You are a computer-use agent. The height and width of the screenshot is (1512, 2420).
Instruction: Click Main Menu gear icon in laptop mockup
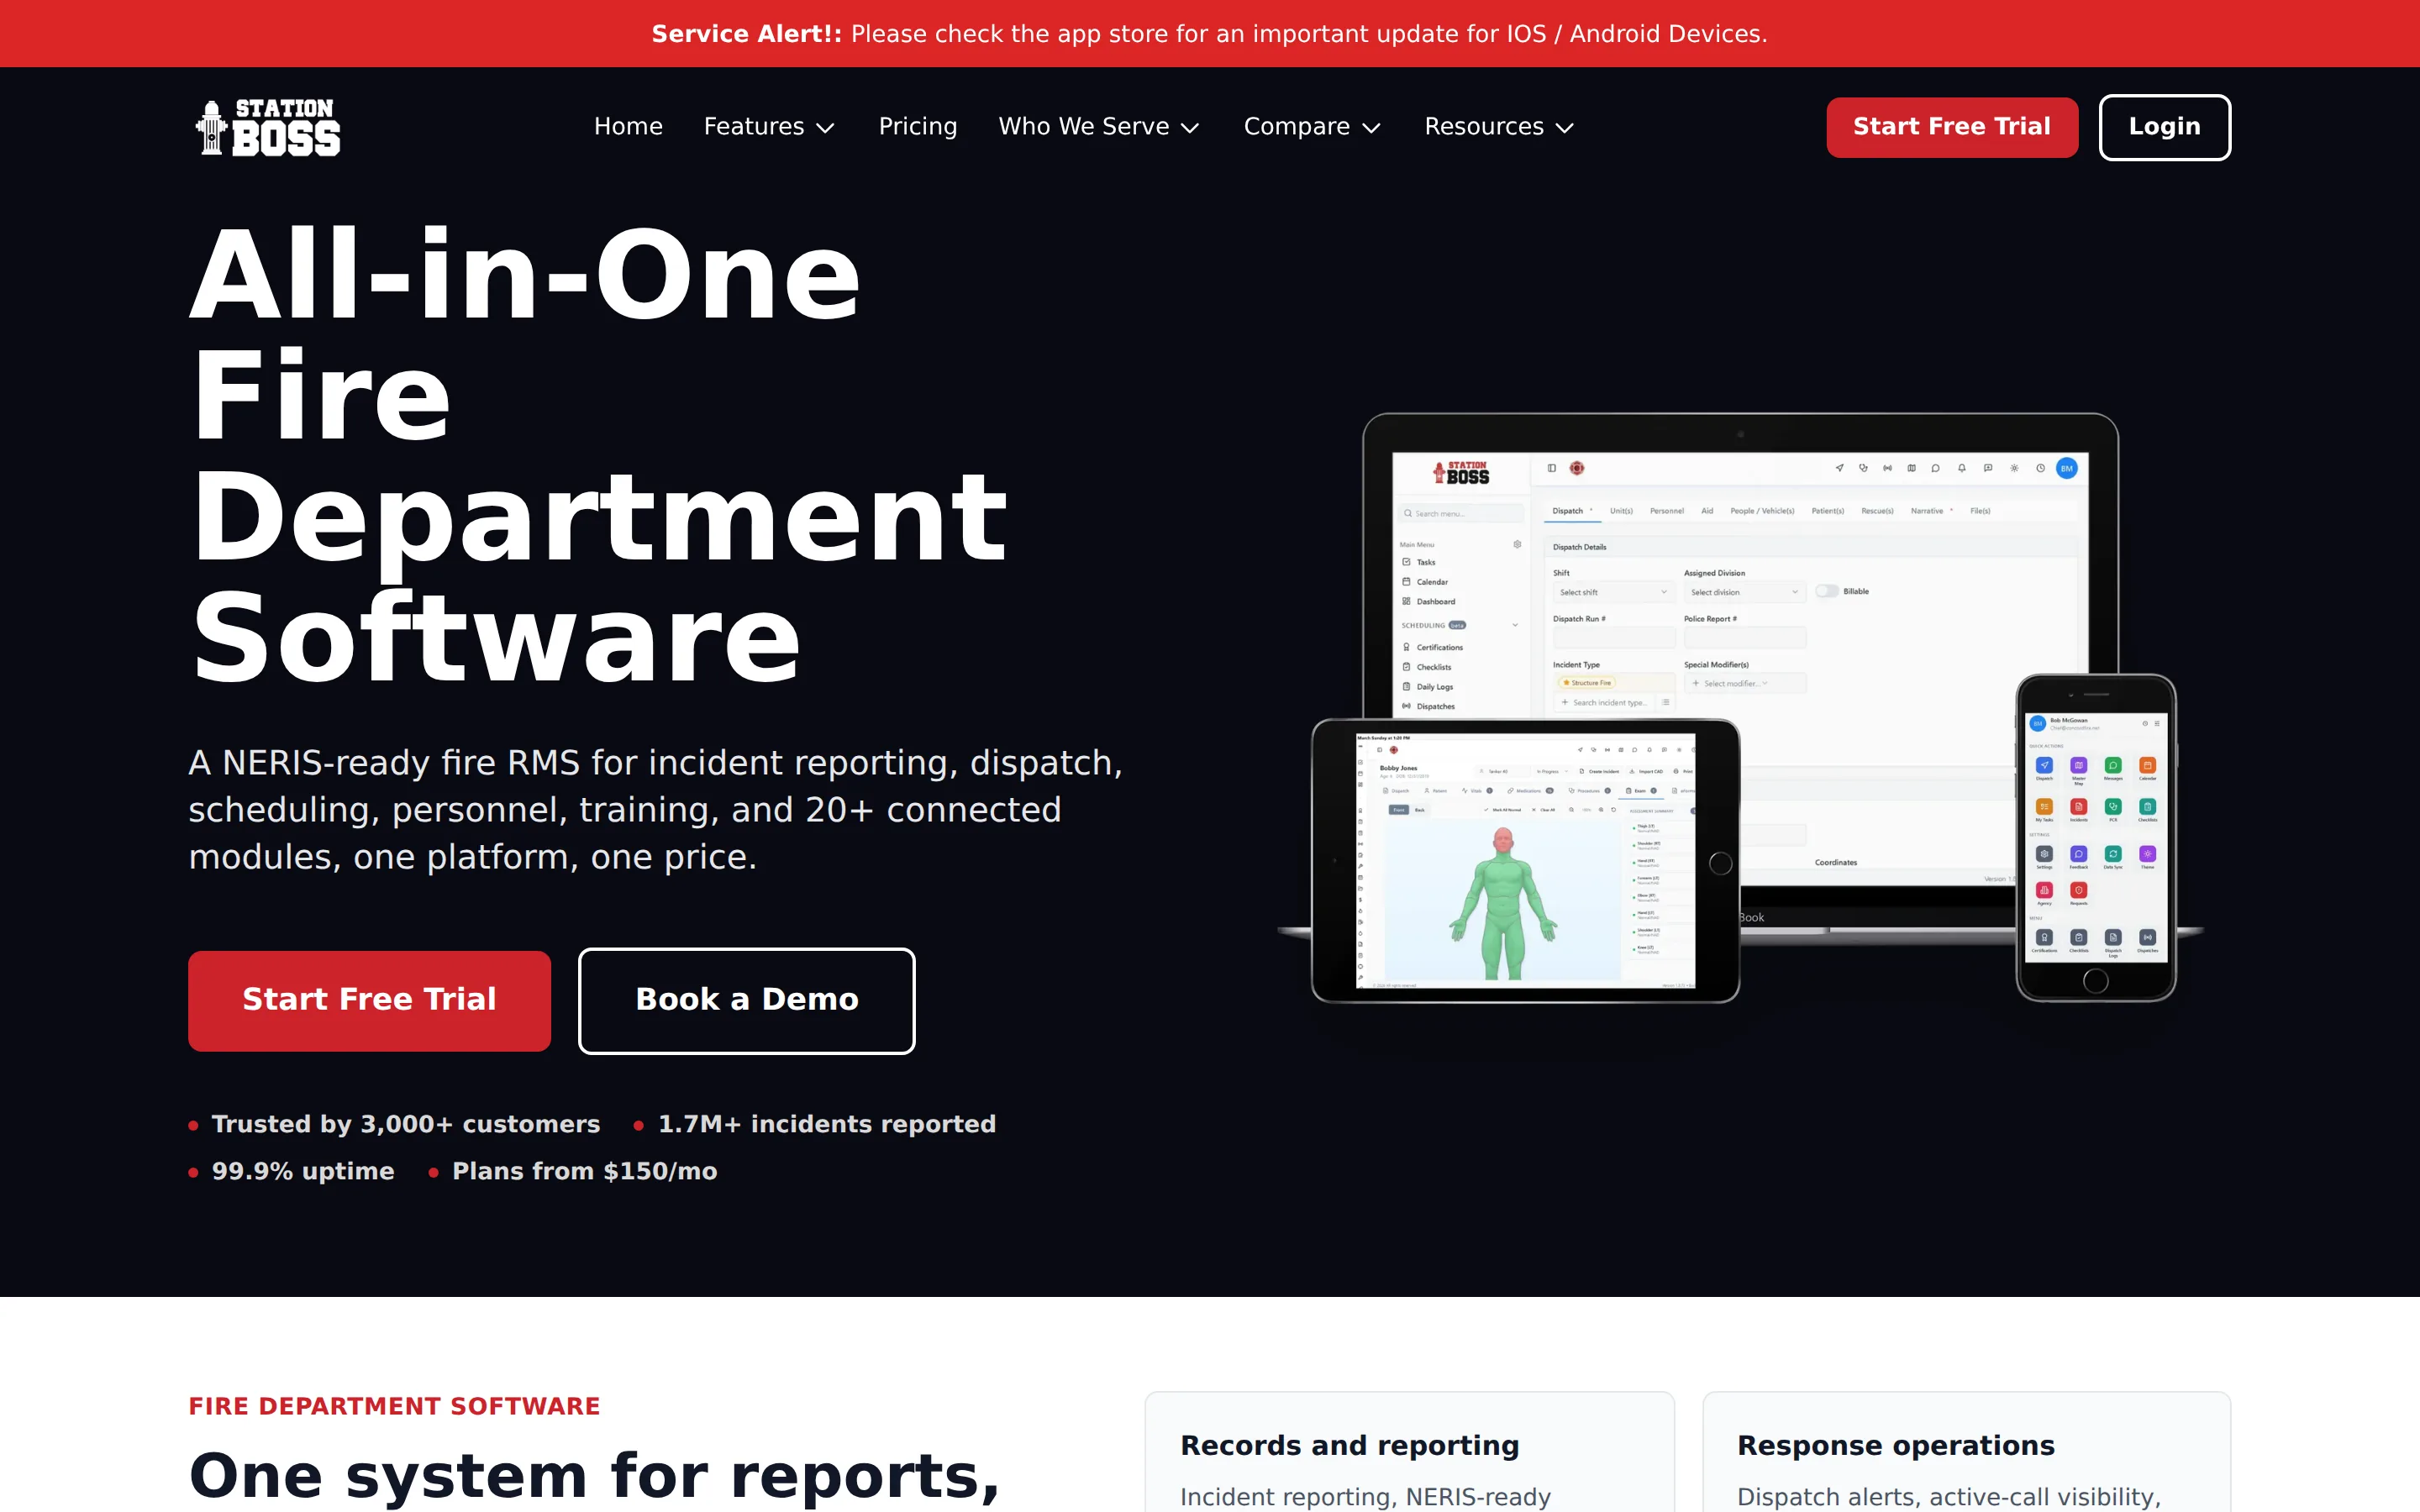(1517, 545)
